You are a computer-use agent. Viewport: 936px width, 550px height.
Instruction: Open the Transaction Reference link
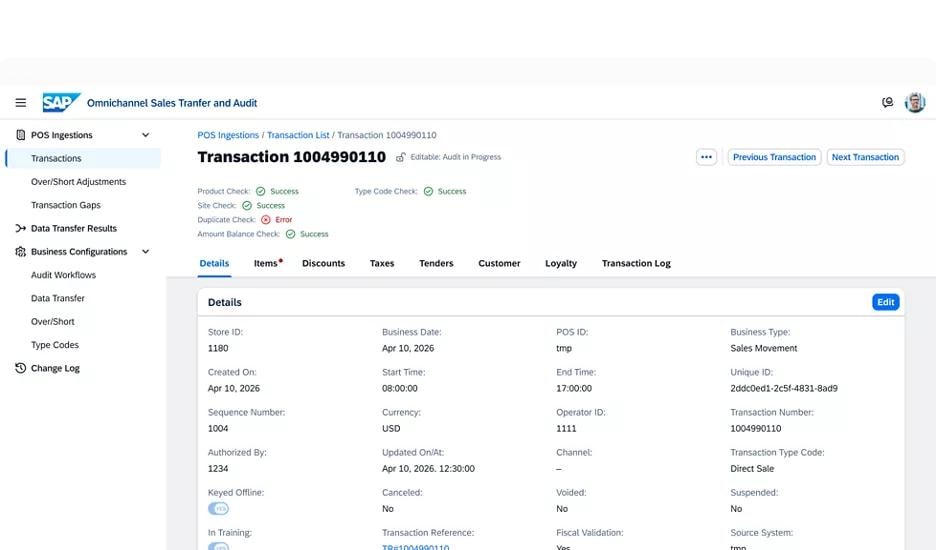click(415, 547)
